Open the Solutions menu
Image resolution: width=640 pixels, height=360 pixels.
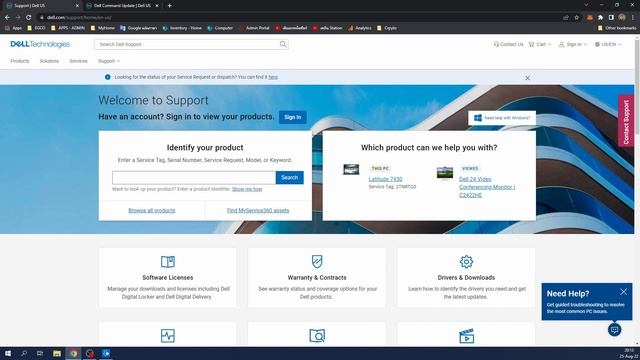click(x=49, y=61)
